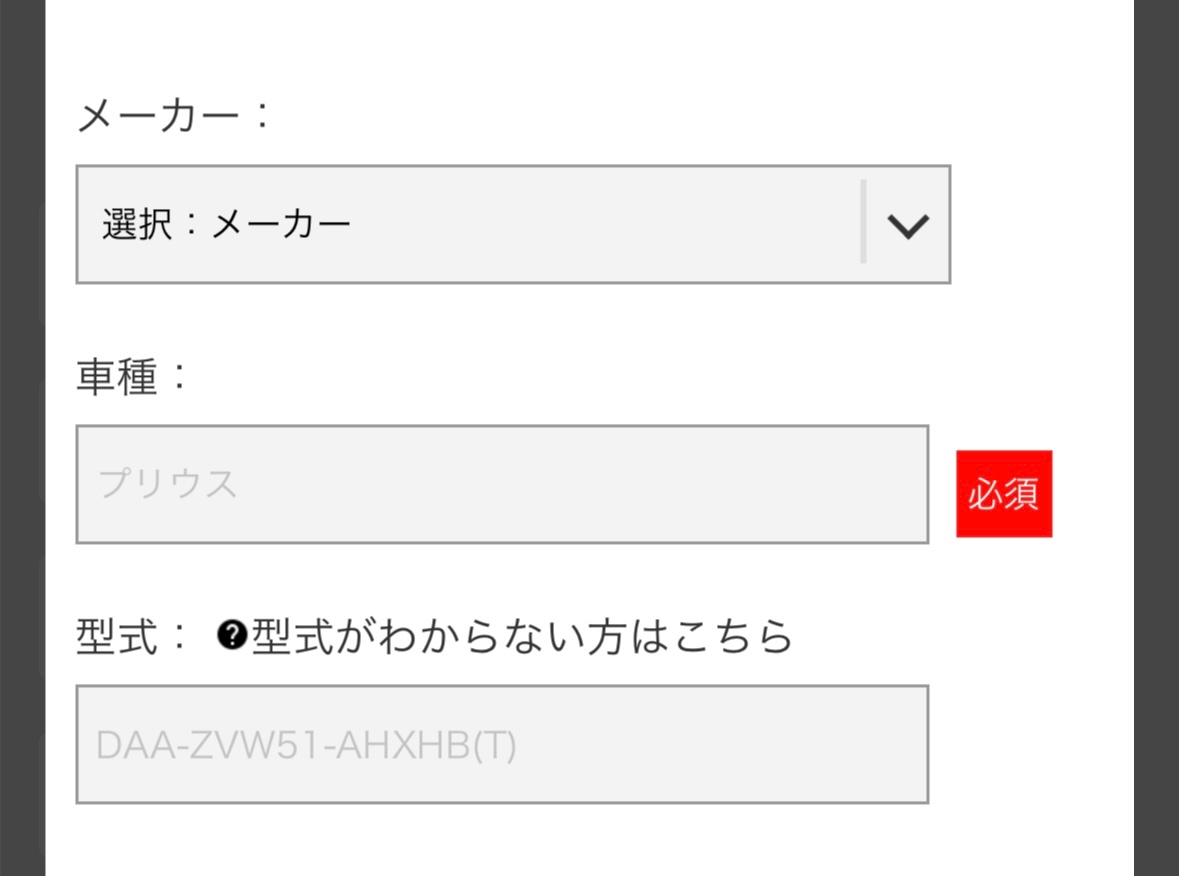This screenshot has height=876, width=1179.
Task: Click the dark backdrop on the right side
Action: 1156,438
